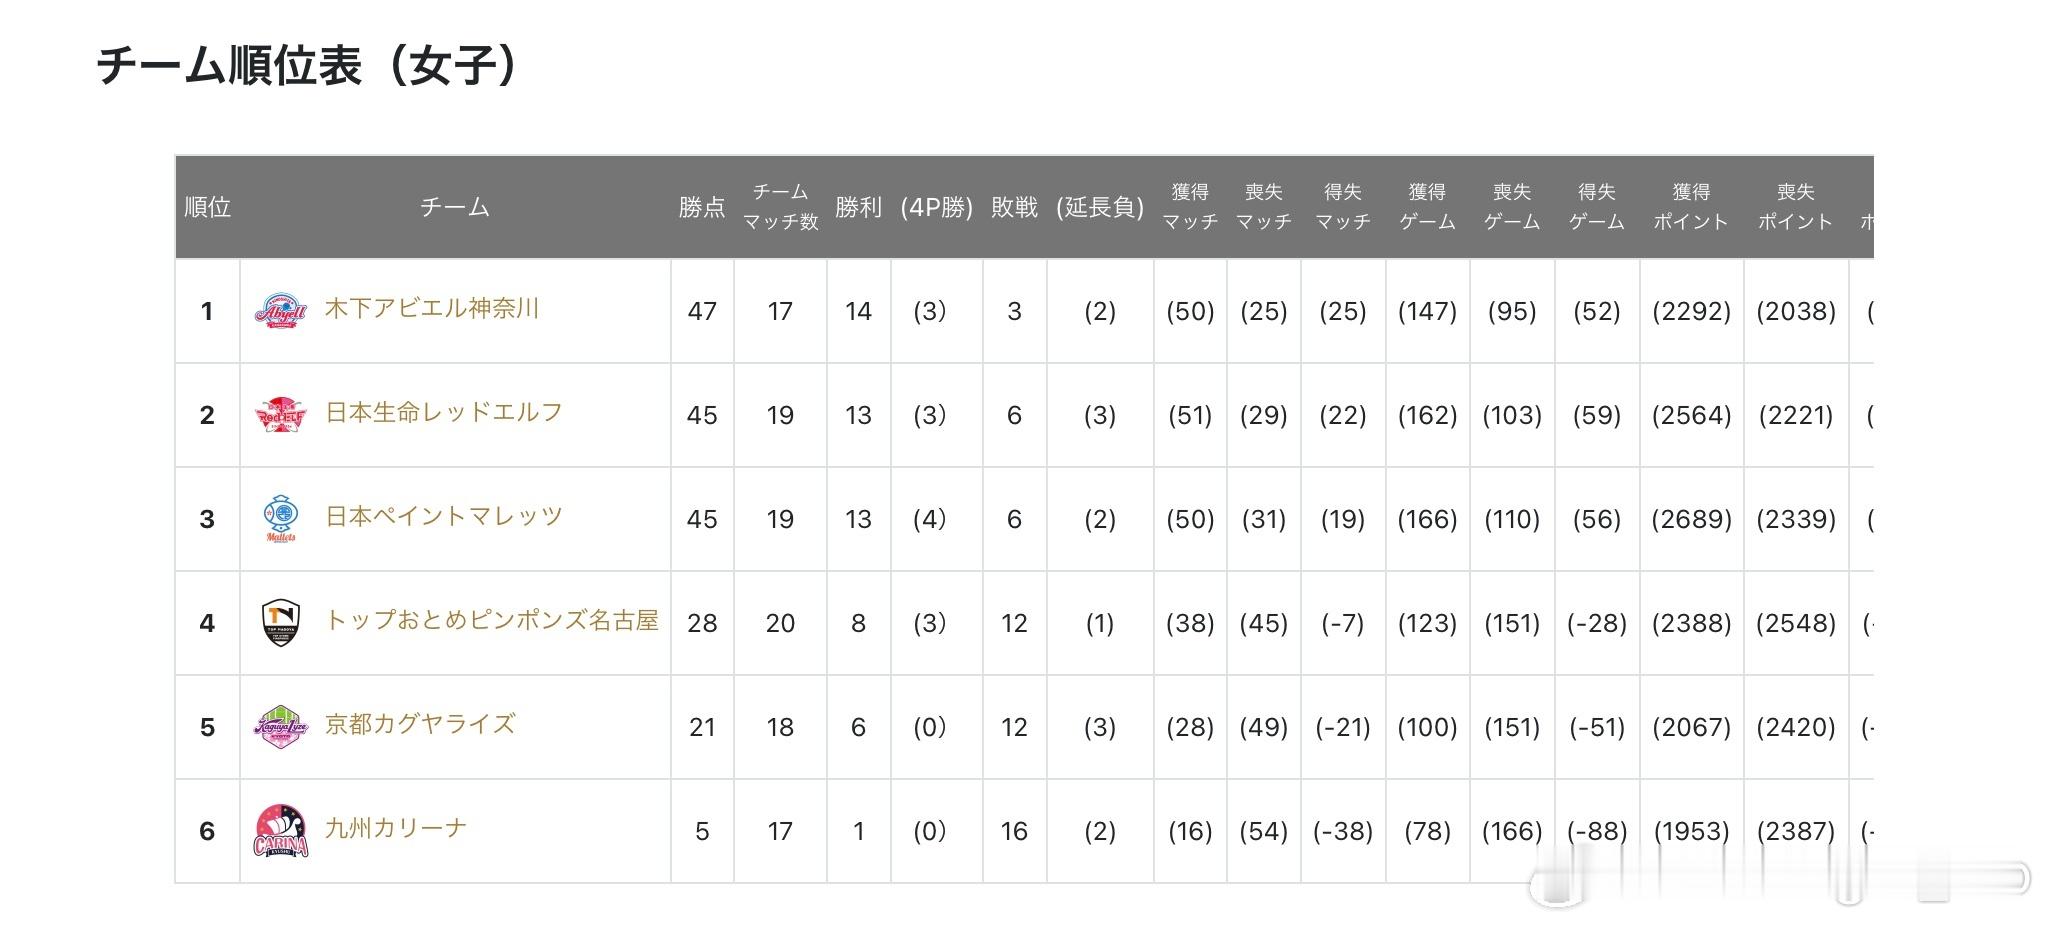Open the トップおとめピンポンズ名古屋 link

coord(491,620)
